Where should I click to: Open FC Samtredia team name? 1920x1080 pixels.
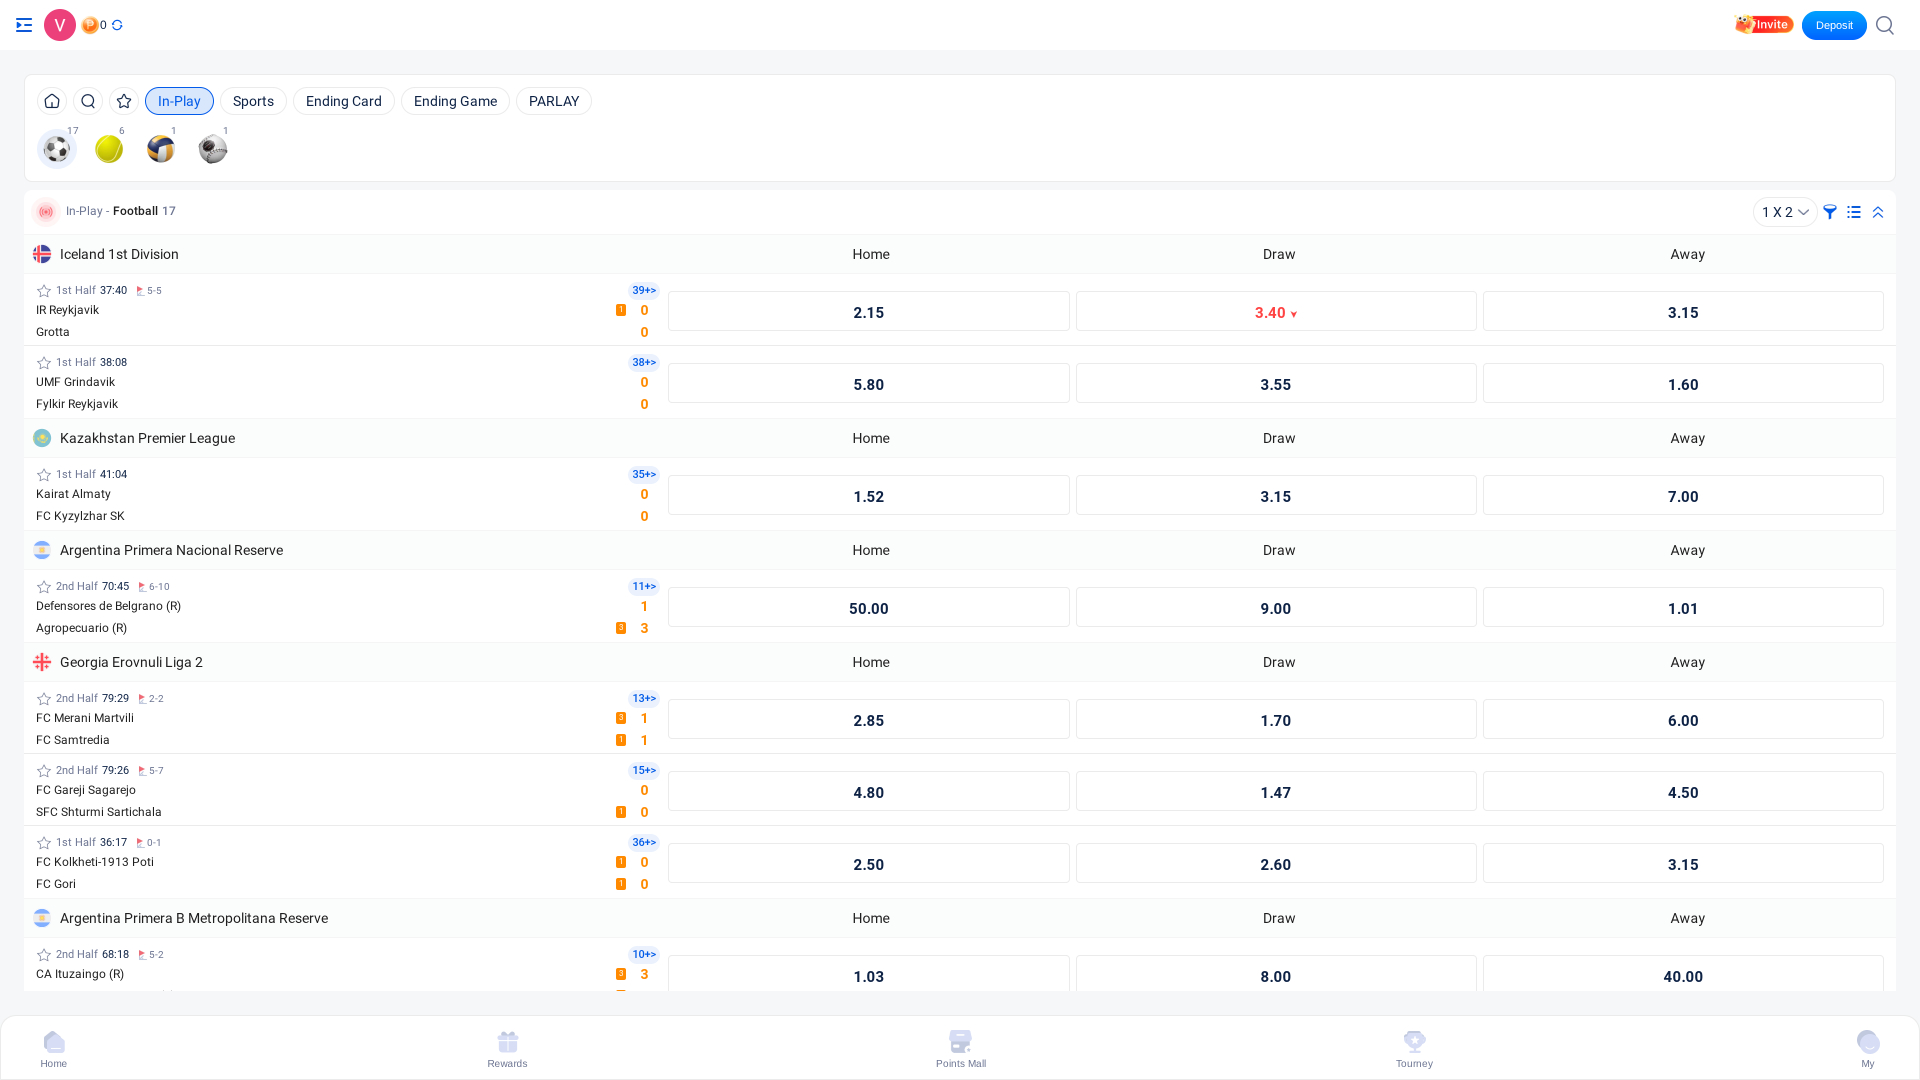click(x=73, y=740)
